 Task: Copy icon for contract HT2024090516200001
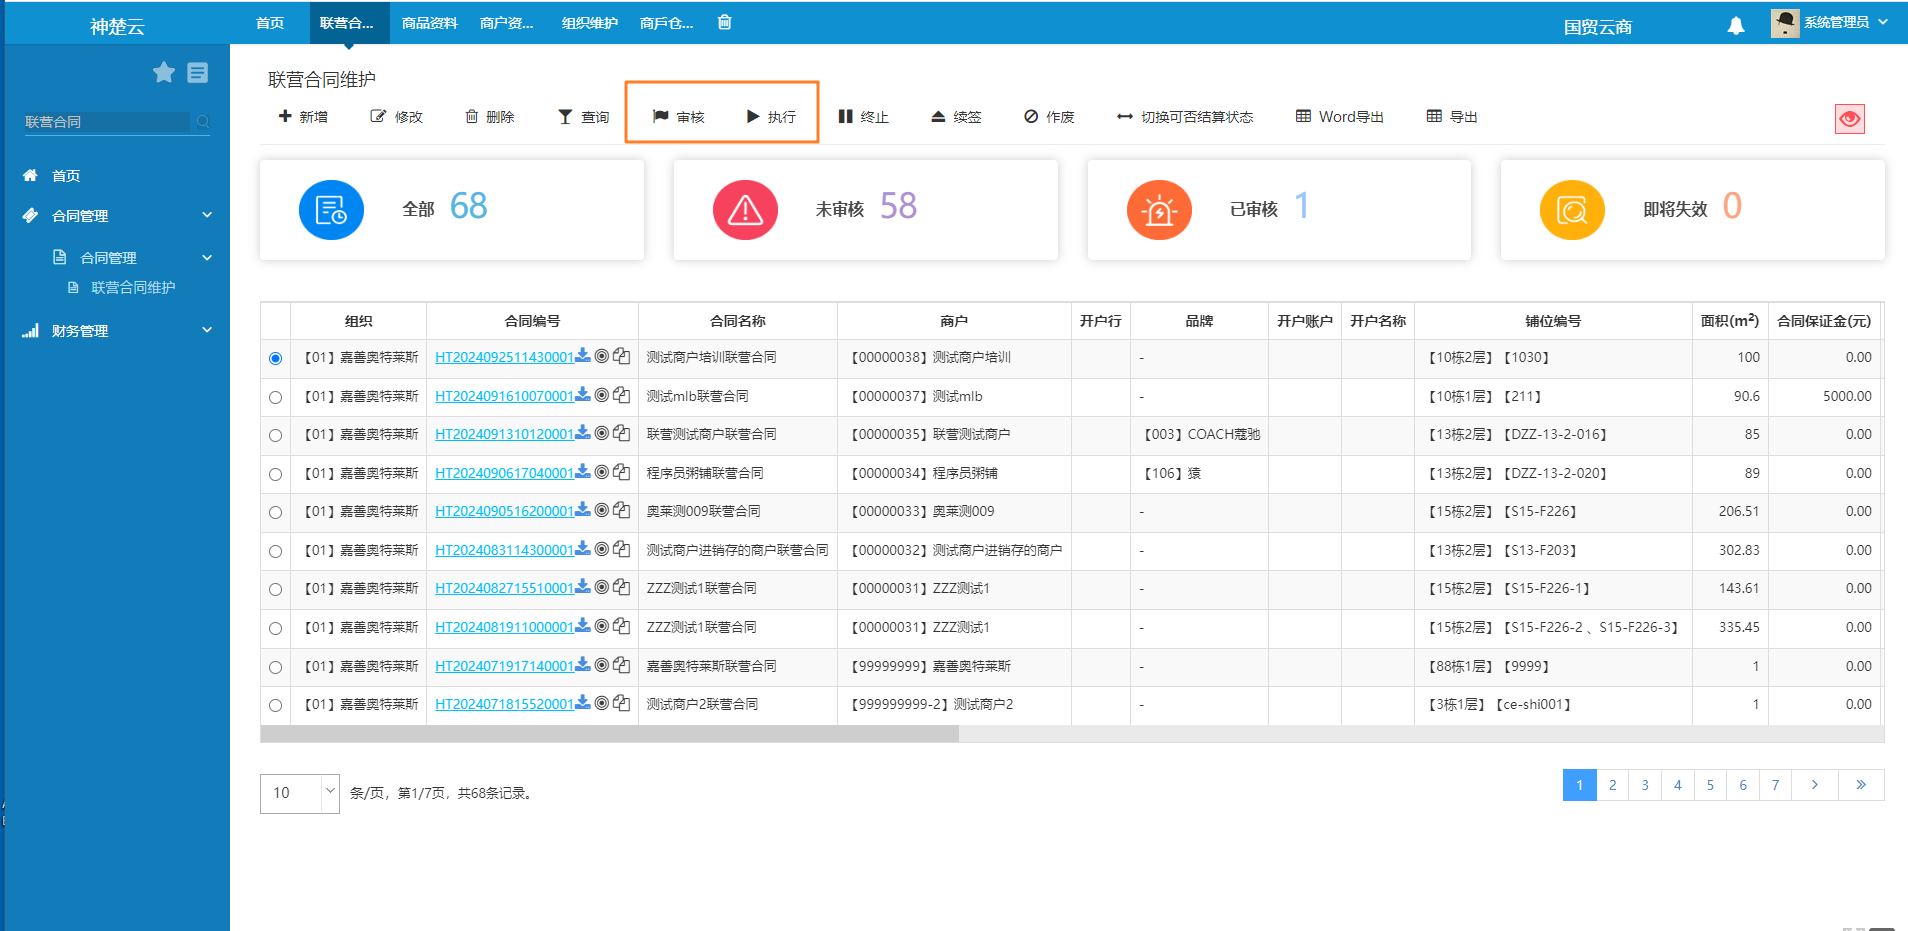pos(621,510)
